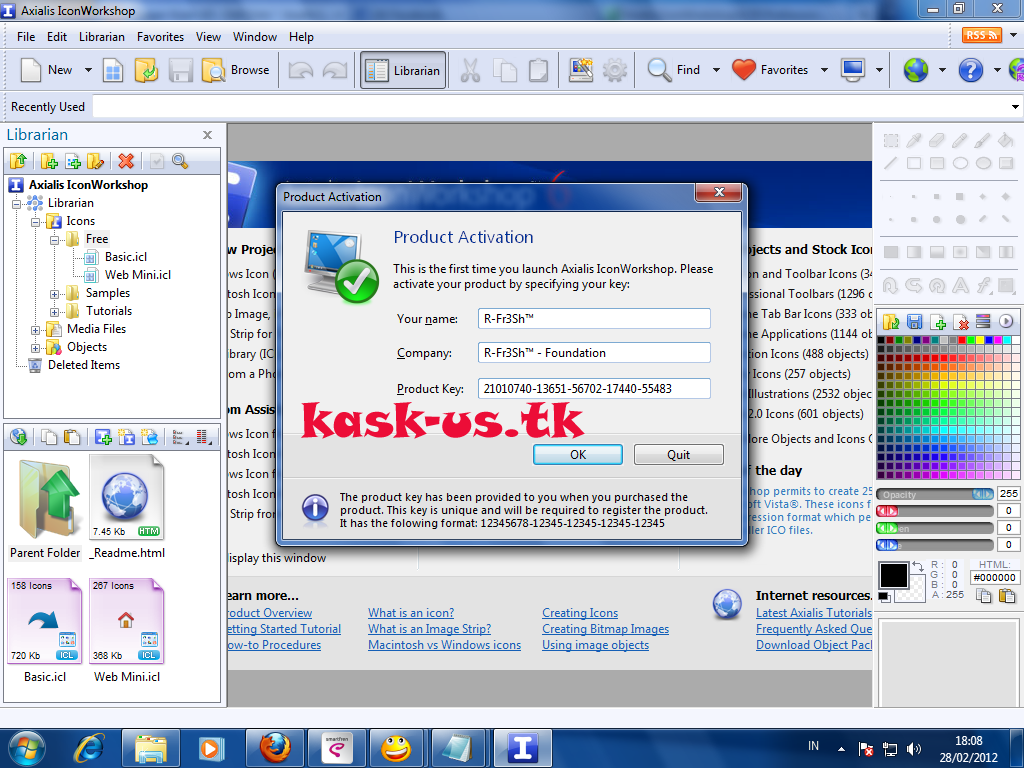Click the black foreground color box
The height and width of the screenshot is (768, 1024).
(x=893, y=575)
